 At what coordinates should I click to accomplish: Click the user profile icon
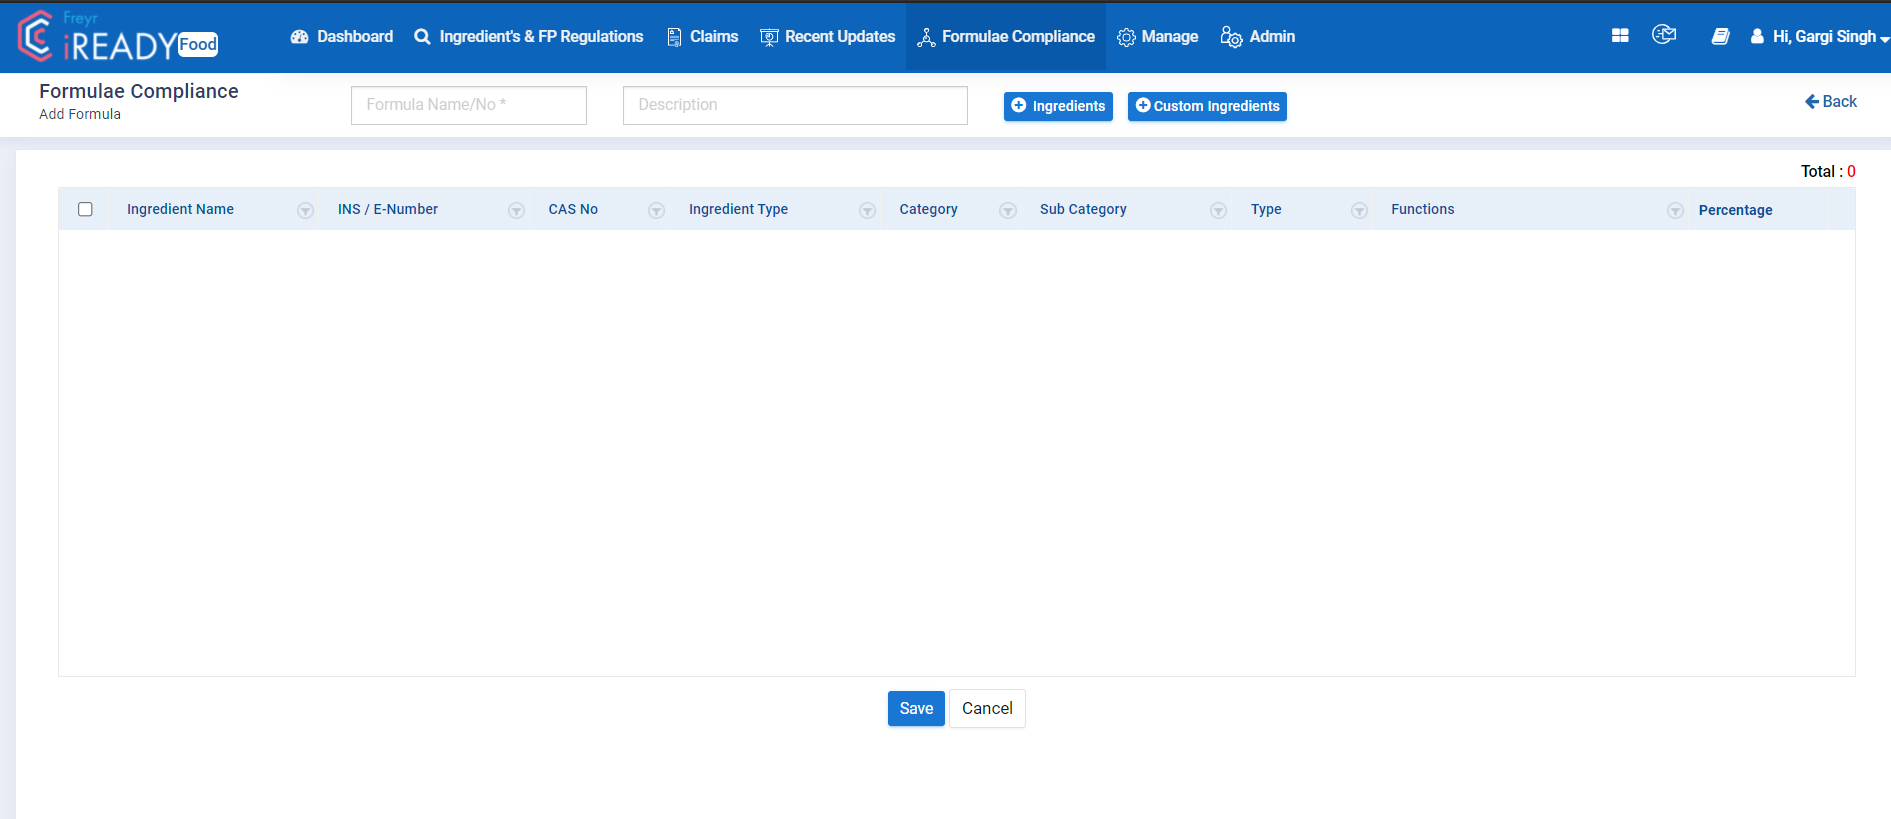point(1757,36)
